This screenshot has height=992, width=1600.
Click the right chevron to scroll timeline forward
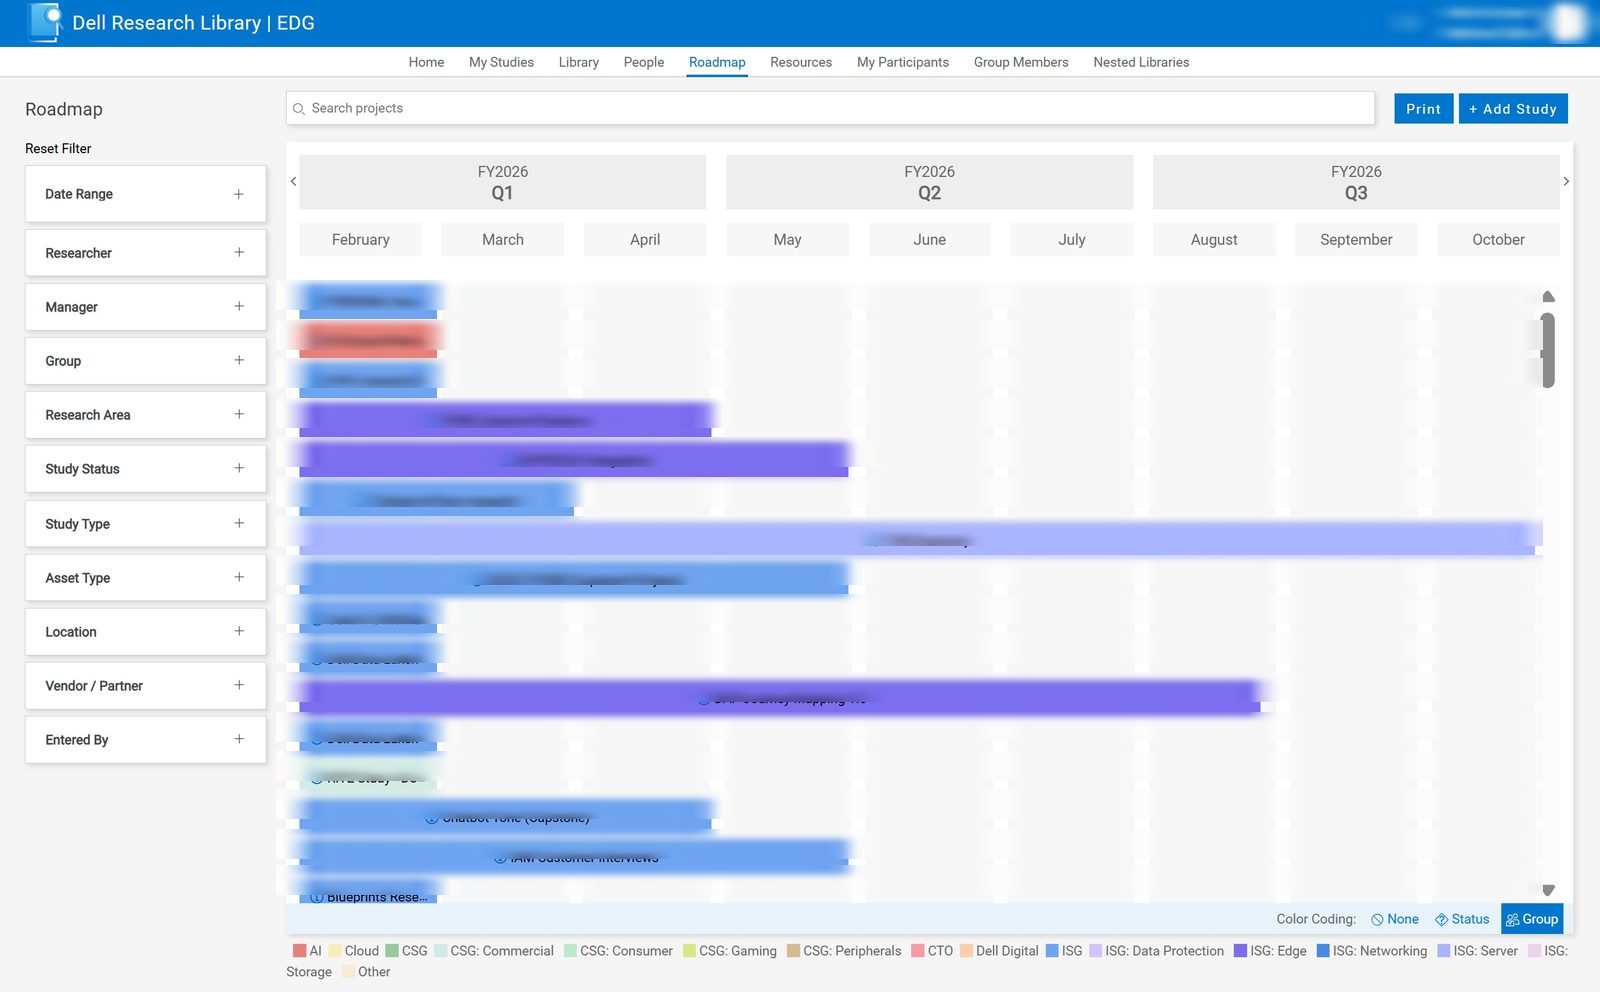tap(1566, 181)
